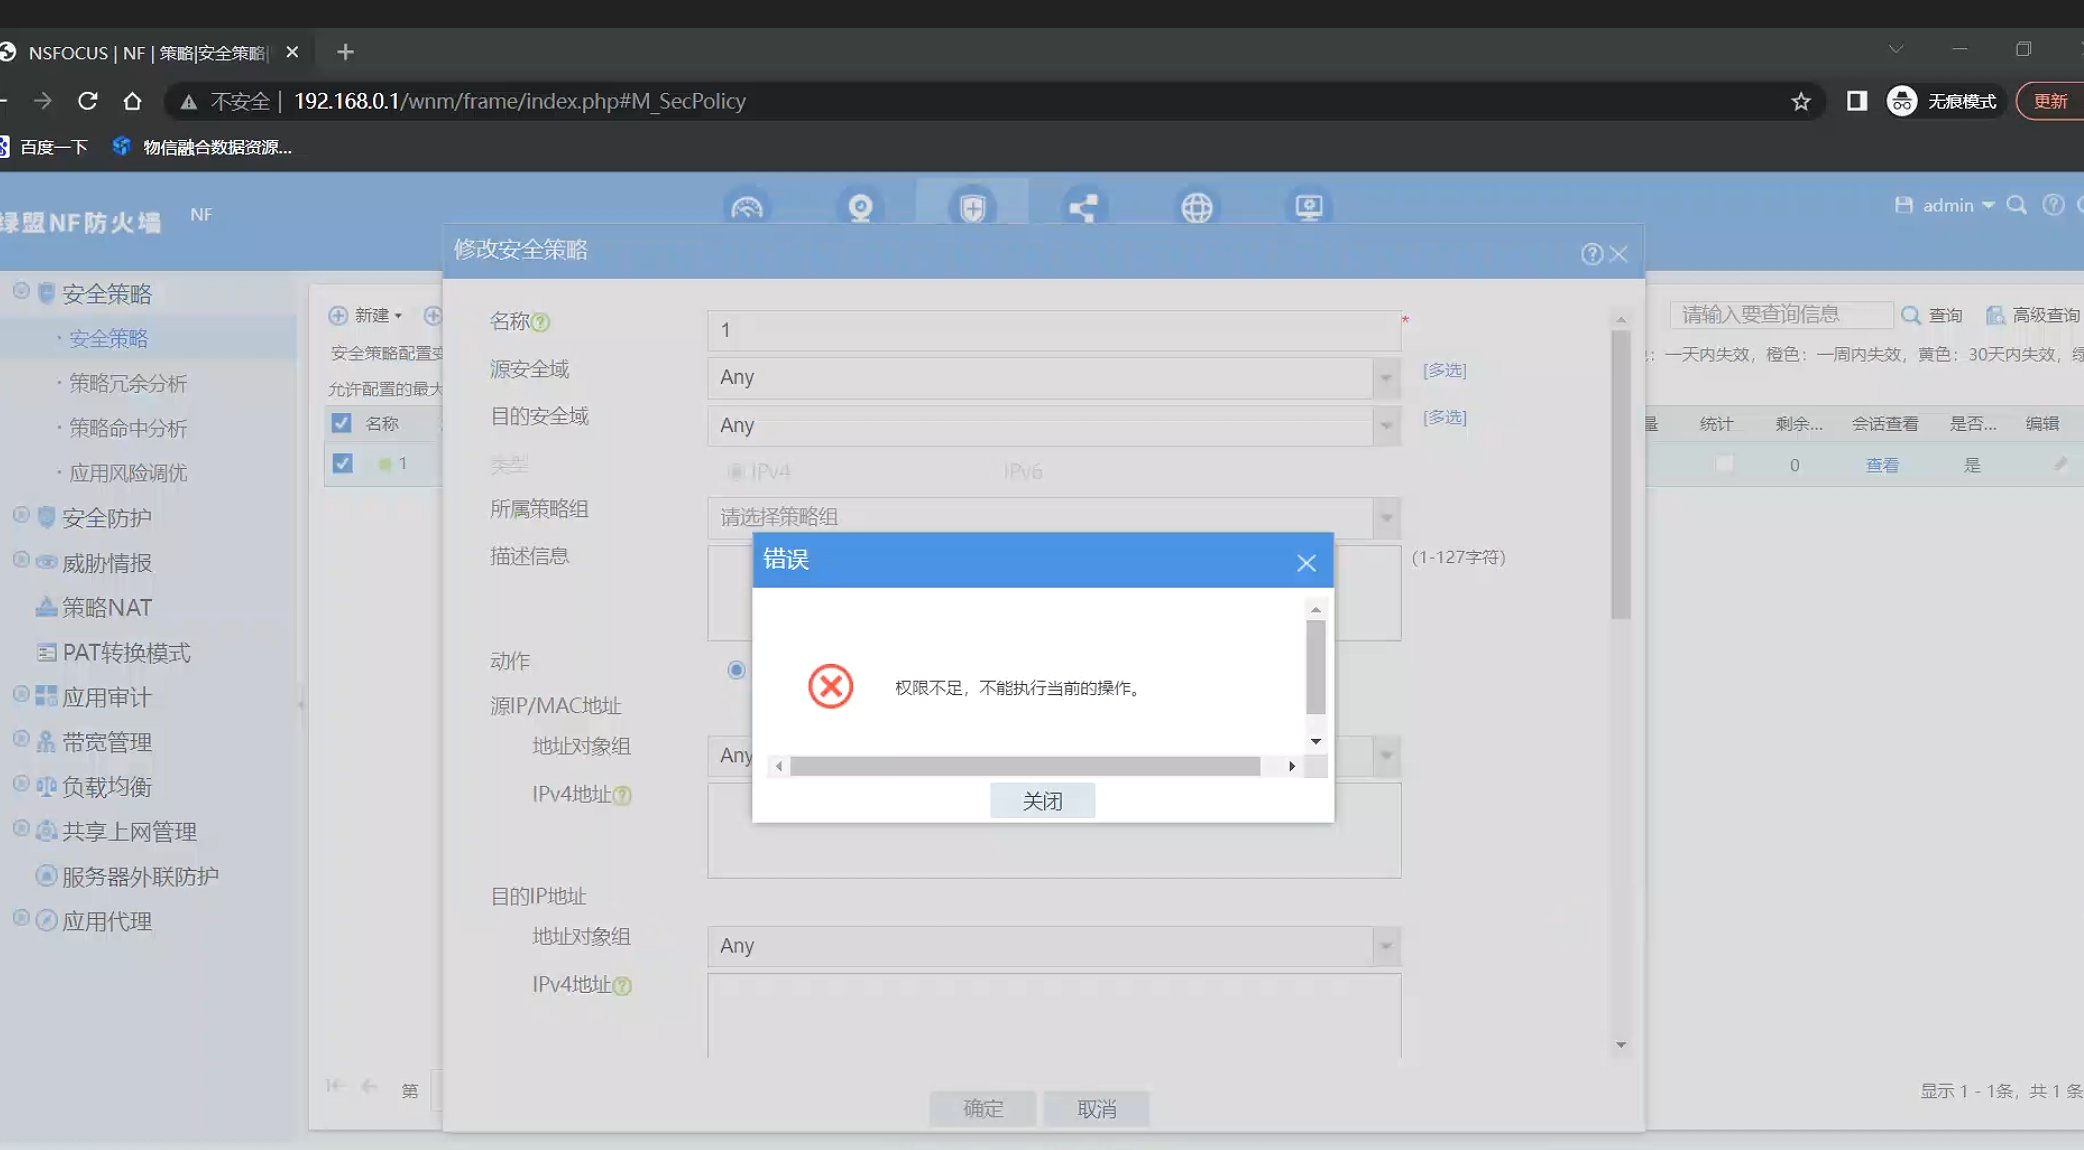Click the dashboard gauge icon in top navigation
Image resolution: width=2084 pixels, height=1150 pixels.
tap(747, 208)
